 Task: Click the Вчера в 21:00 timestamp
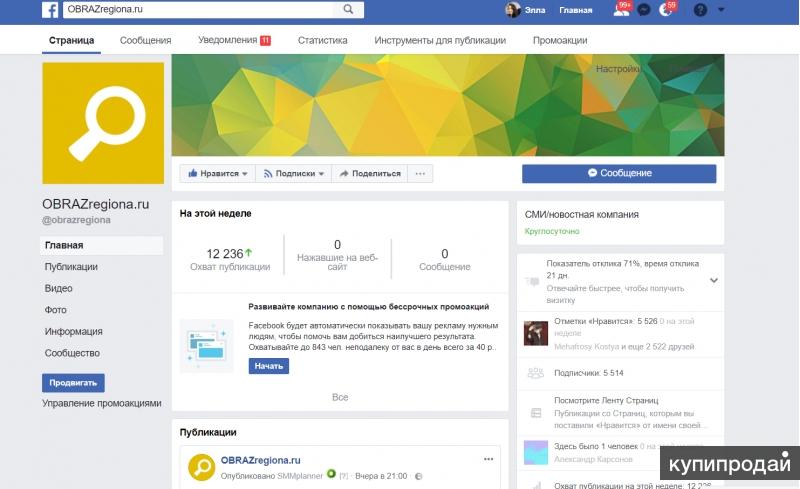click(x=381, y=476)
